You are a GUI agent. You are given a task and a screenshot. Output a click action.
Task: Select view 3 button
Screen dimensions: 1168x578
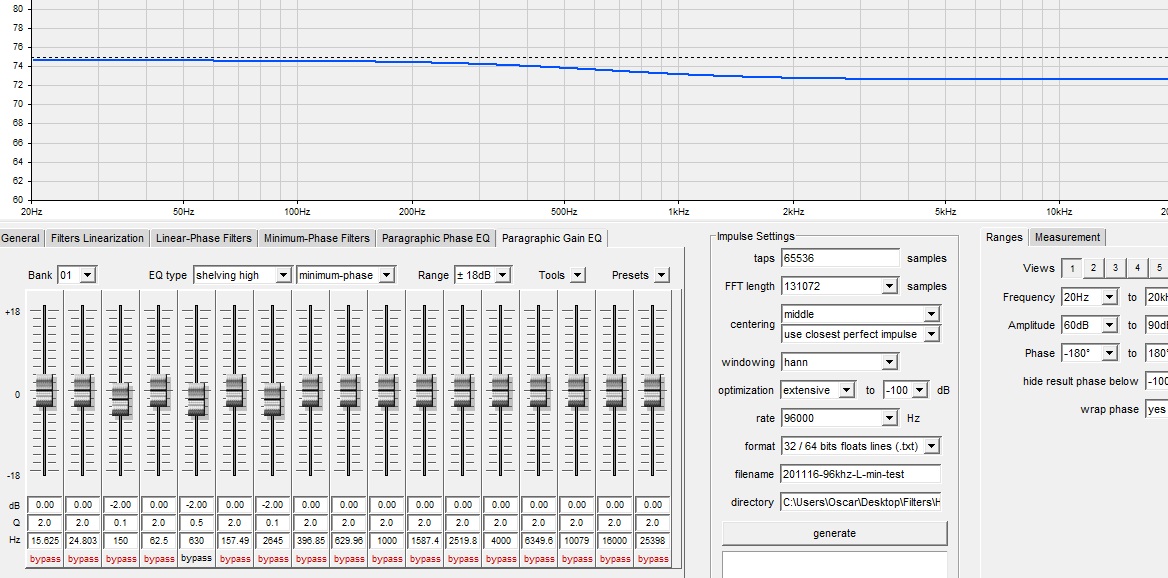(1115, 268)
